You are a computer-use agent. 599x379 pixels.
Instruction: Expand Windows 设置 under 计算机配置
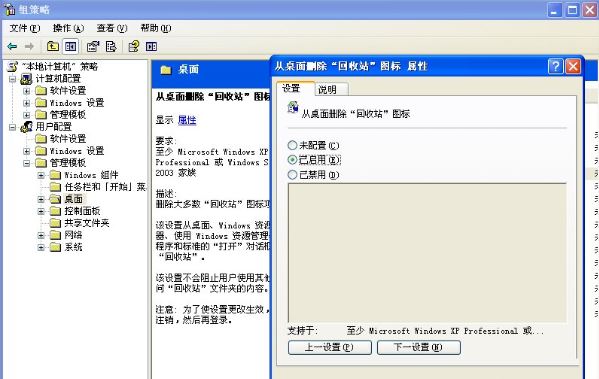26,103
